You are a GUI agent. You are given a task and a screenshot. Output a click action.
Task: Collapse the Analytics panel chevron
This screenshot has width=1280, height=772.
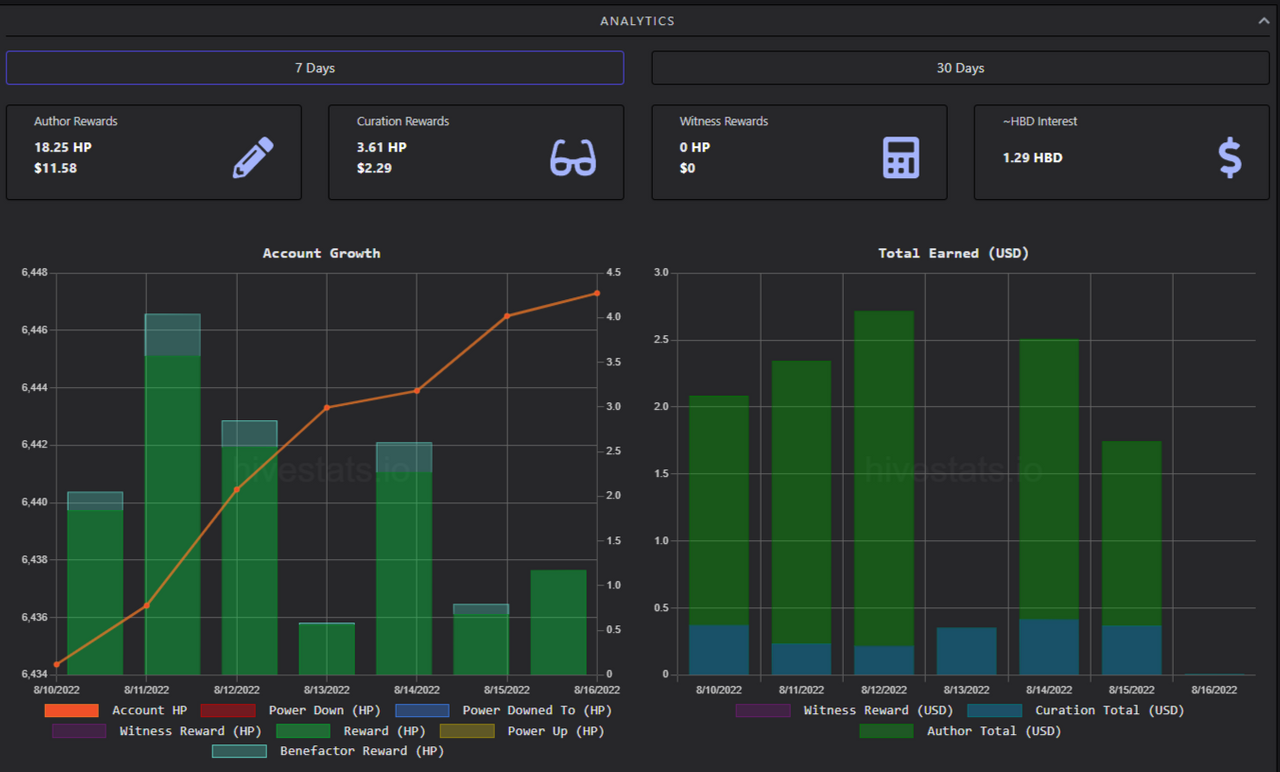(1264, 20)
